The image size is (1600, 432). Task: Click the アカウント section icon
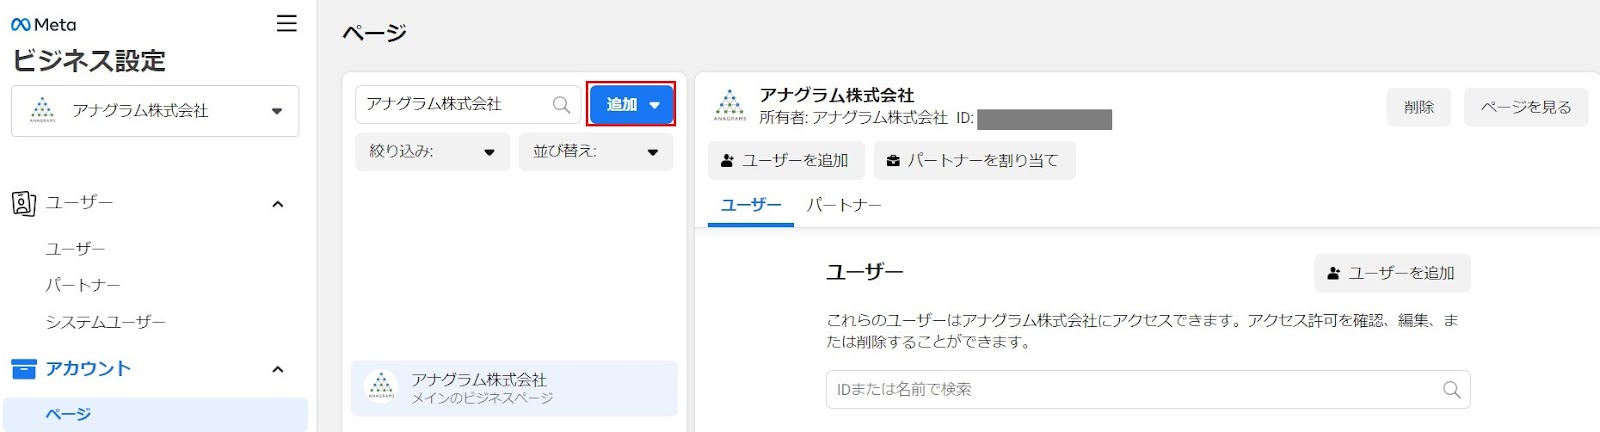[x=24, y=369]
